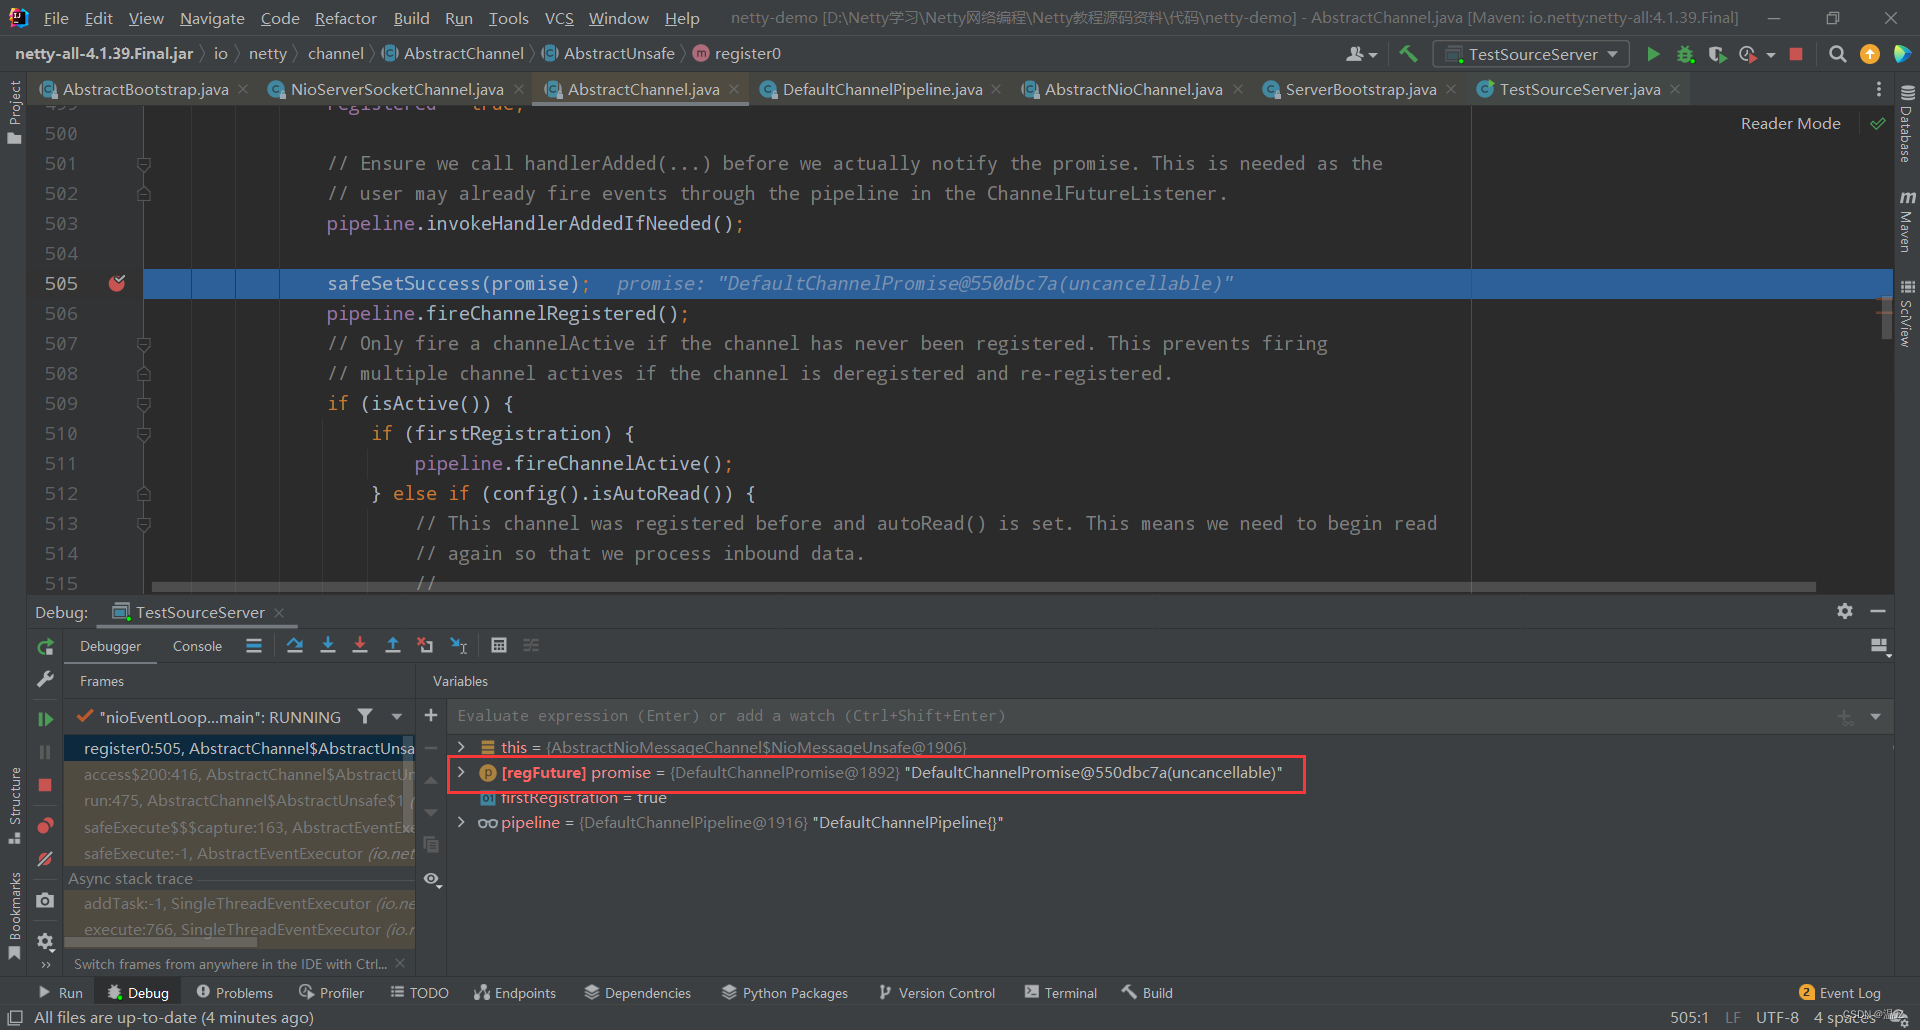The image size is (1920, 1030).
Task: Open debugger wrench settings icon
Action: click(45, 680)
